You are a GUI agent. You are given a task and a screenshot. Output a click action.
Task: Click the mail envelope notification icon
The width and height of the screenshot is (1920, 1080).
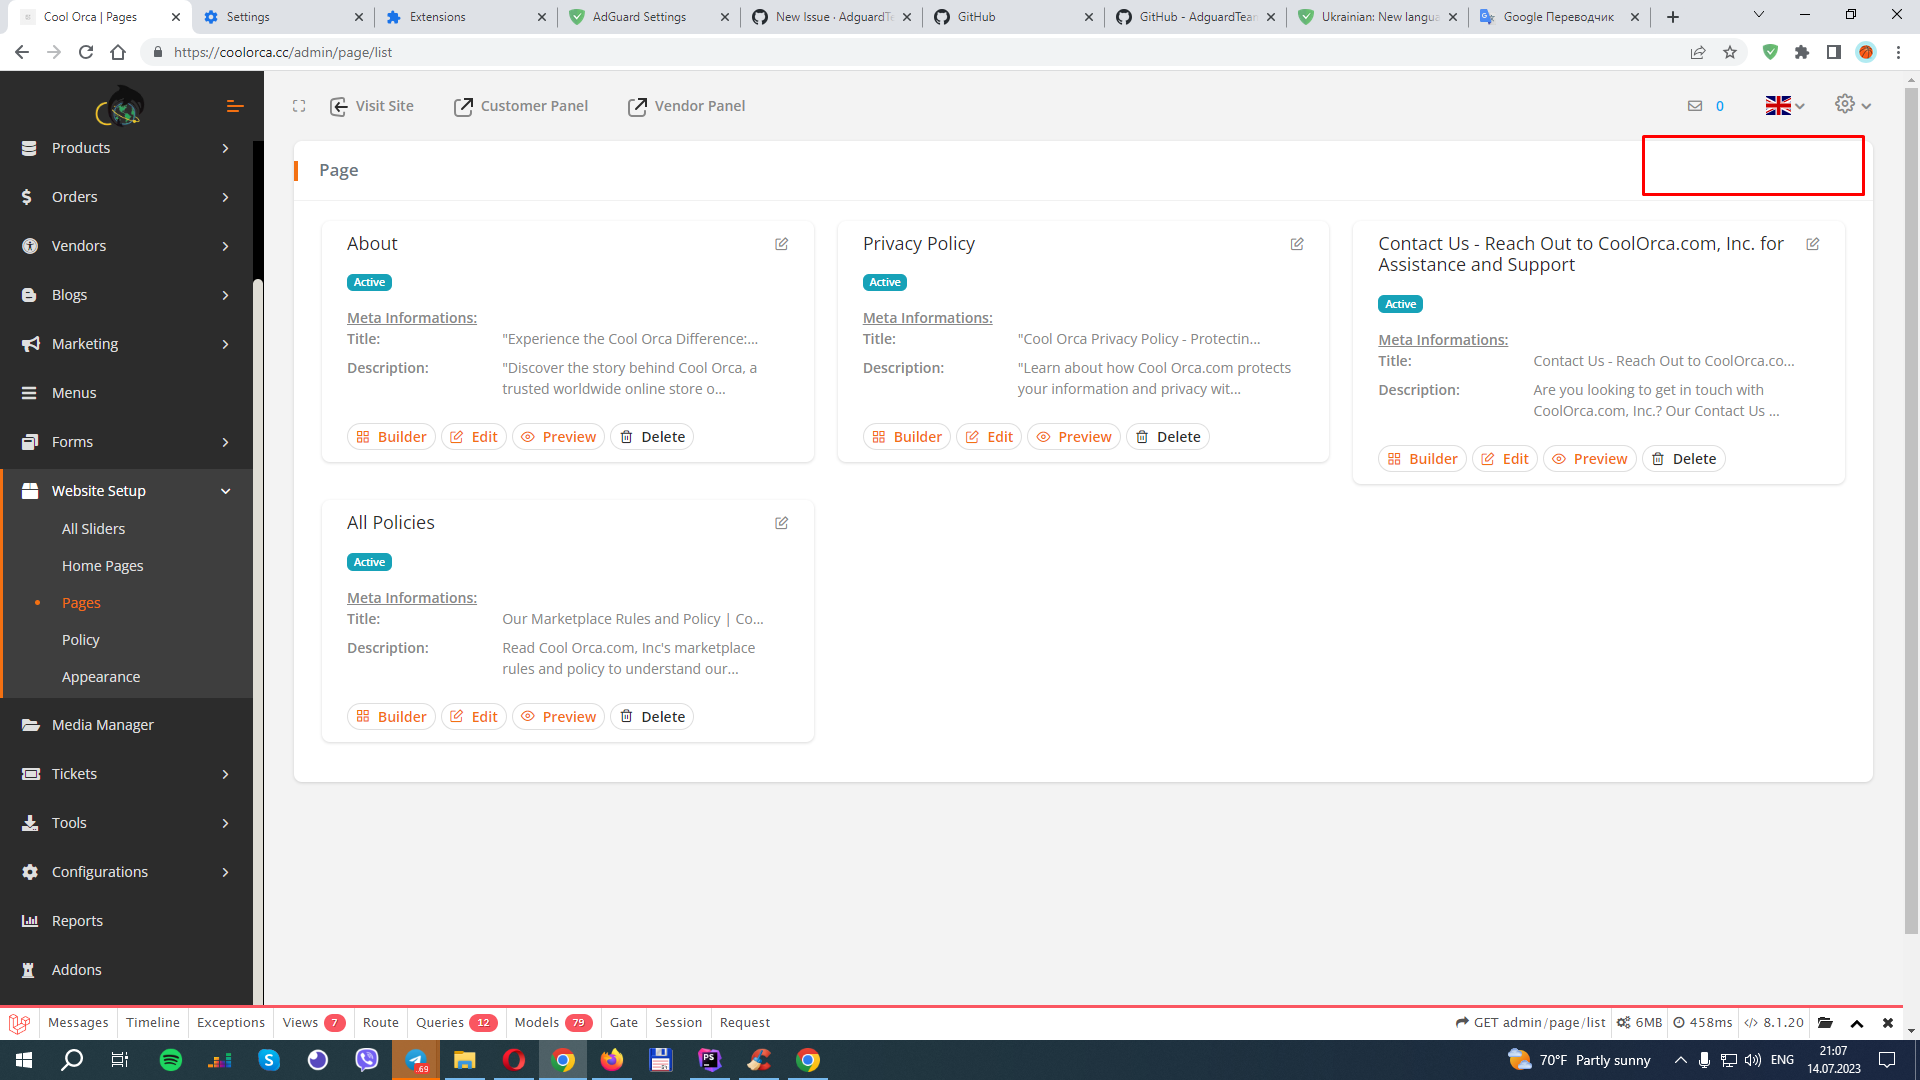point(1694,105)
